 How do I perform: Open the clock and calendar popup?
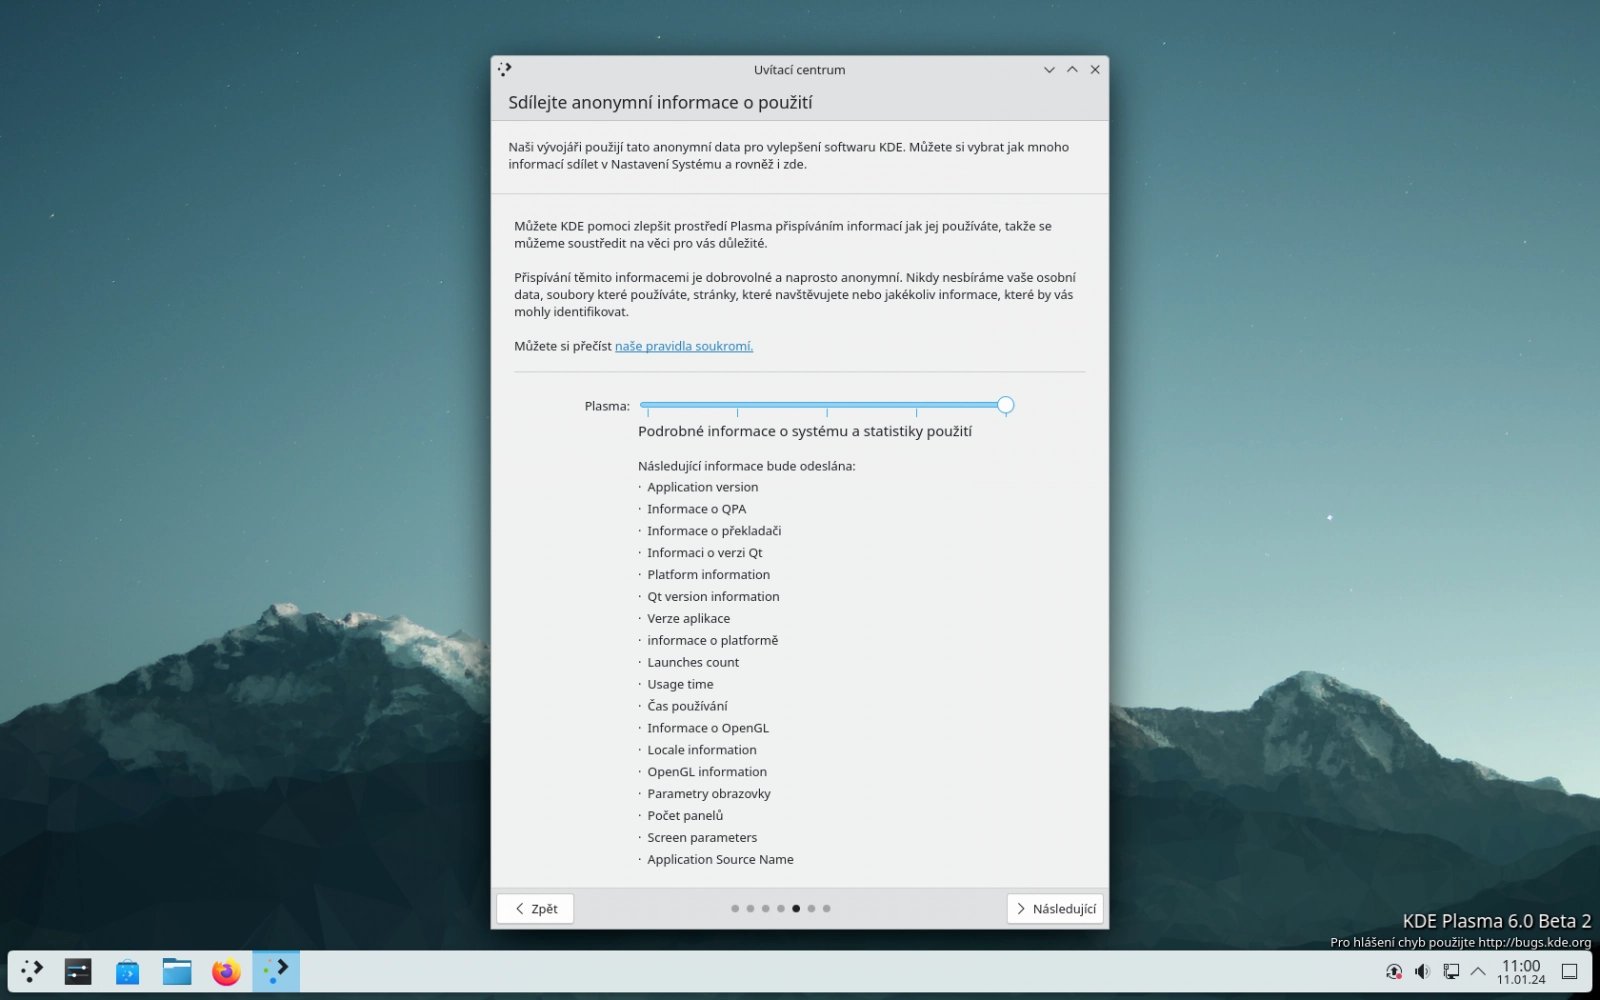(x=1521, y=971)
